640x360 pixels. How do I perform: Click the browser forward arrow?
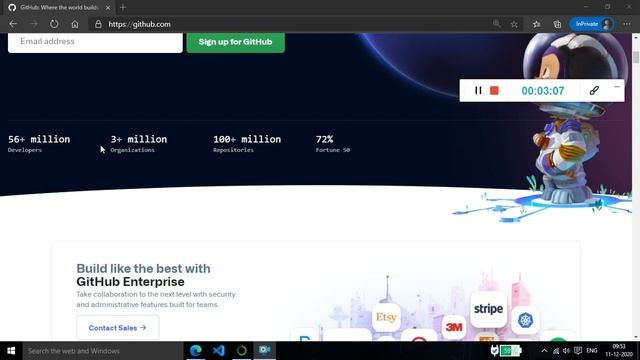(x=34, y=24)
